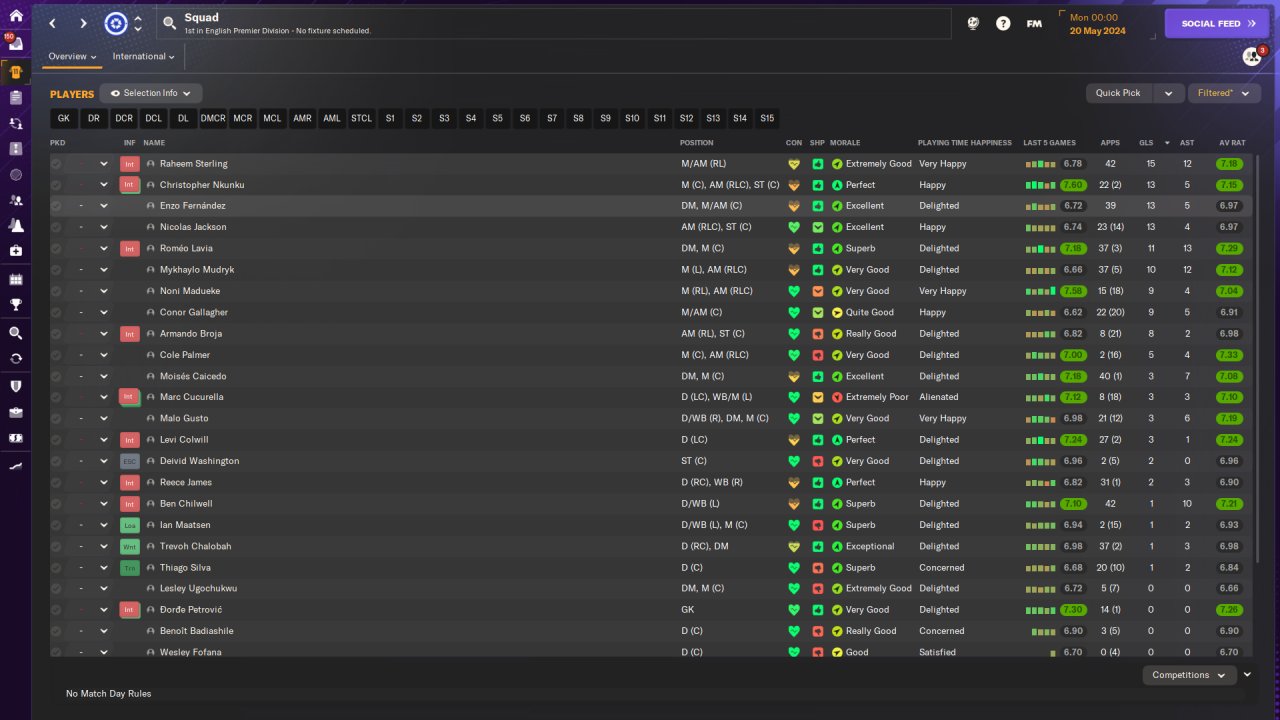Open the cone-shaped Training icon in sidebar
This screenshot has height=720, width=1280.
point(15,226)
